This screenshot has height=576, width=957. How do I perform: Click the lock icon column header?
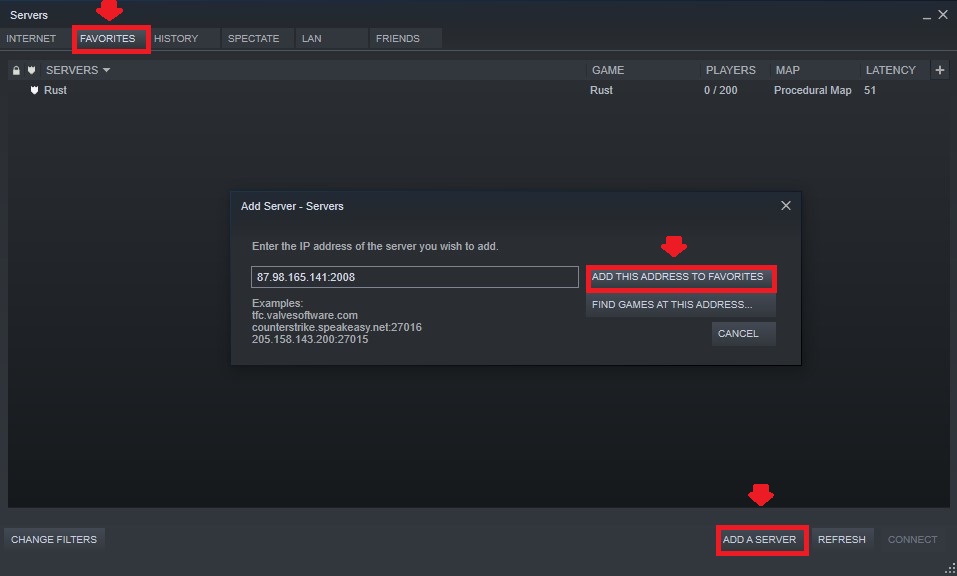coord(14,69)
